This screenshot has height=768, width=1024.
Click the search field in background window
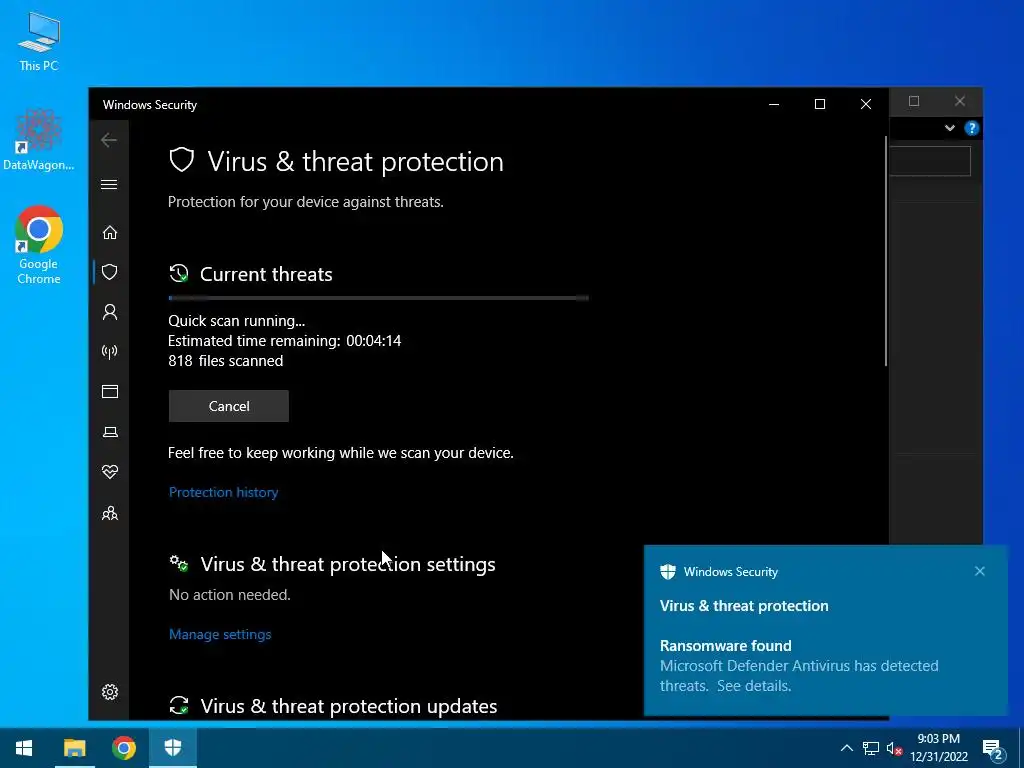(x=930, y=161)
